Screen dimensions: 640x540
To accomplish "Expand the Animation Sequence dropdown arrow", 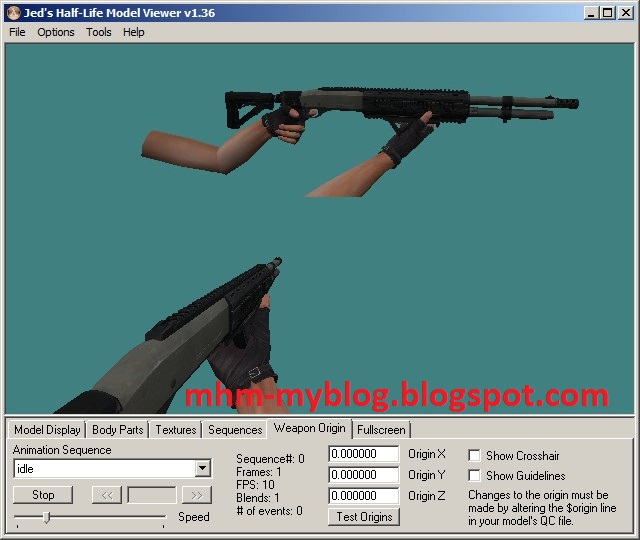I will coord(202,468).
